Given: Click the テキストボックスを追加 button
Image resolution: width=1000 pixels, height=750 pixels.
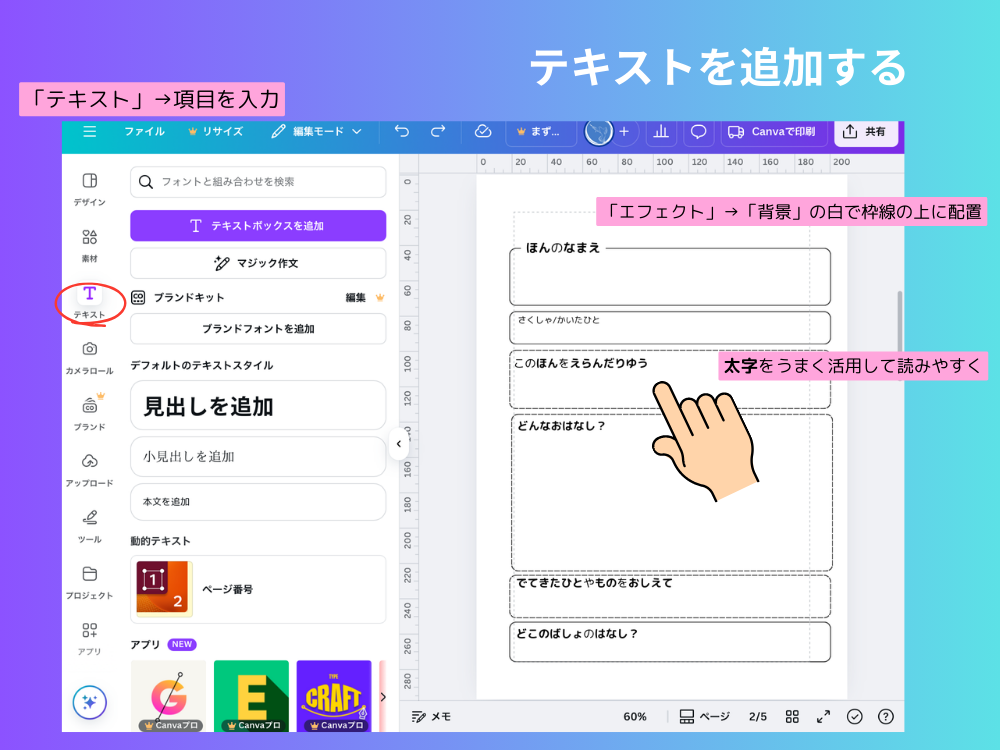Looking at the screenshot, I should (x=257, y=225).
